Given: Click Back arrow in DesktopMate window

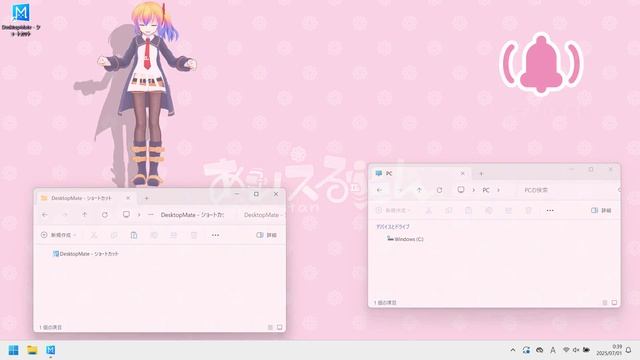Looking at the screenshot, I should click(x=45, y=215).
